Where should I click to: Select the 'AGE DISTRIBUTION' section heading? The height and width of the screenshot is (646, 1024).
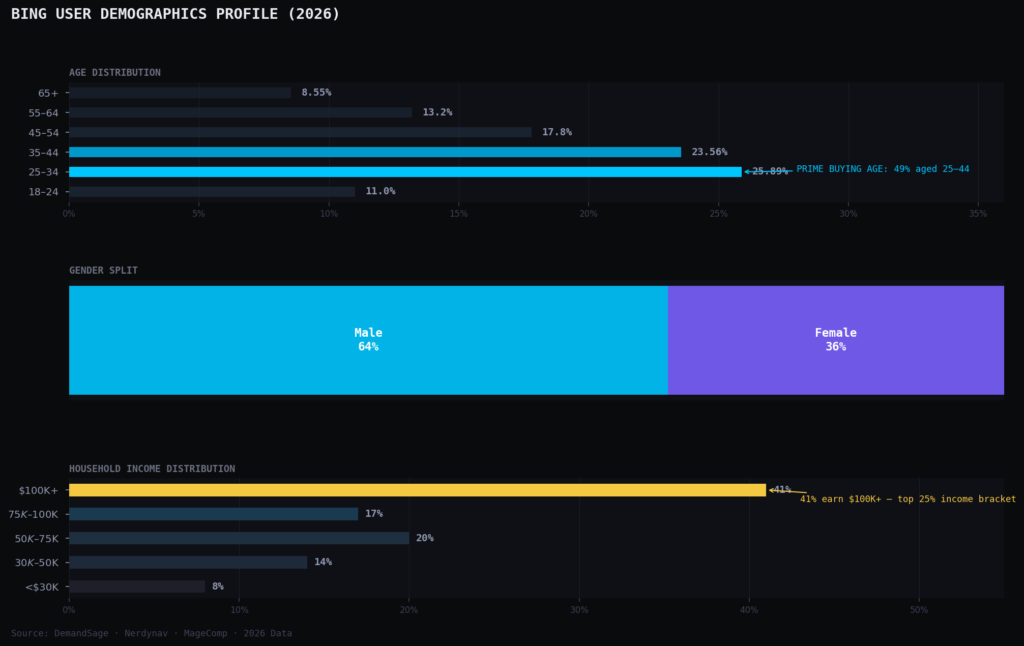click(x=115, y=73)
